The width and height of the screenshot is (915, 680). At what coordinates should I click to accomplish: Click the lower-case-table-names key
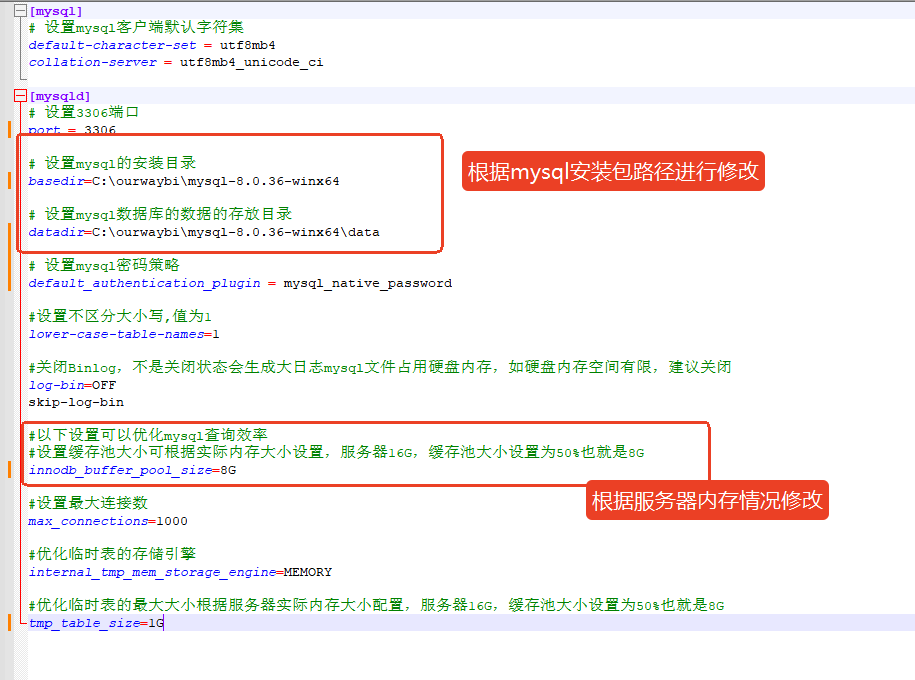point(116,334)
